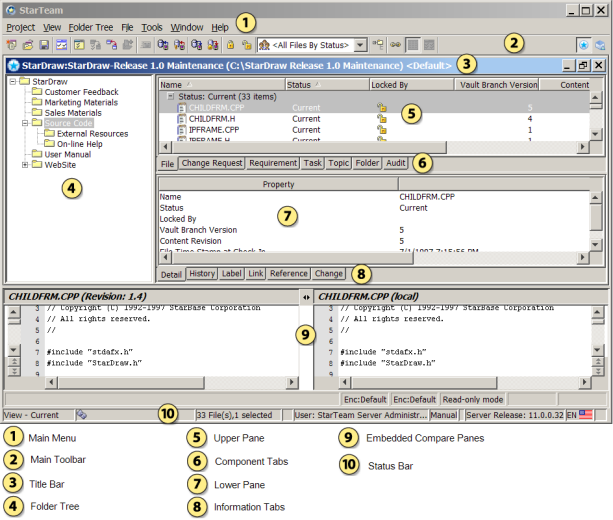The width and height of the screenshot is (613, 520).
Task: Click the first icon in the main toolbar
Action: 12,45
